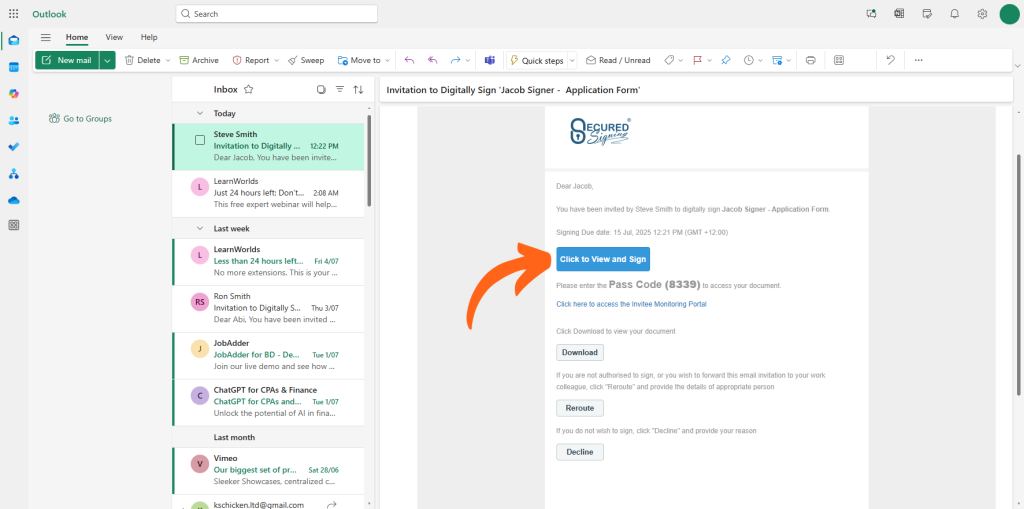Toggle Read / Unread status
The height and width of the screenshot is (509, 1024).
click(618, 60)
